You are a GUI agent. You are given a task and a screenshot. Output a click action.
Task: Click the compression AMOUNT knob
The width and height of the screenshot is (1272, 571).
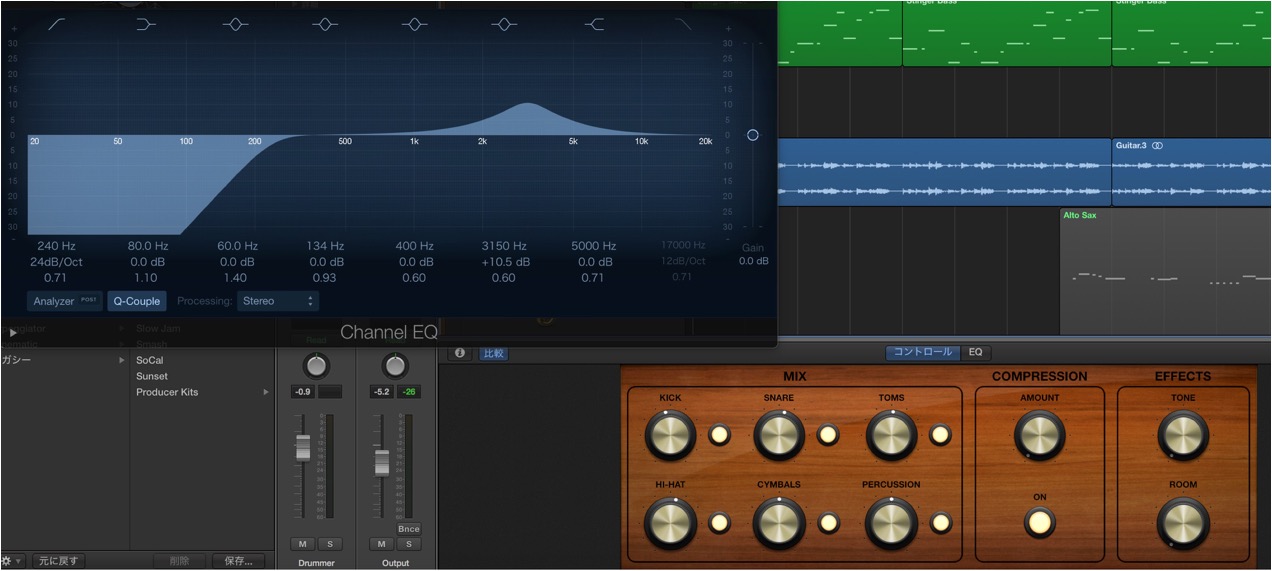point(1040,435)
